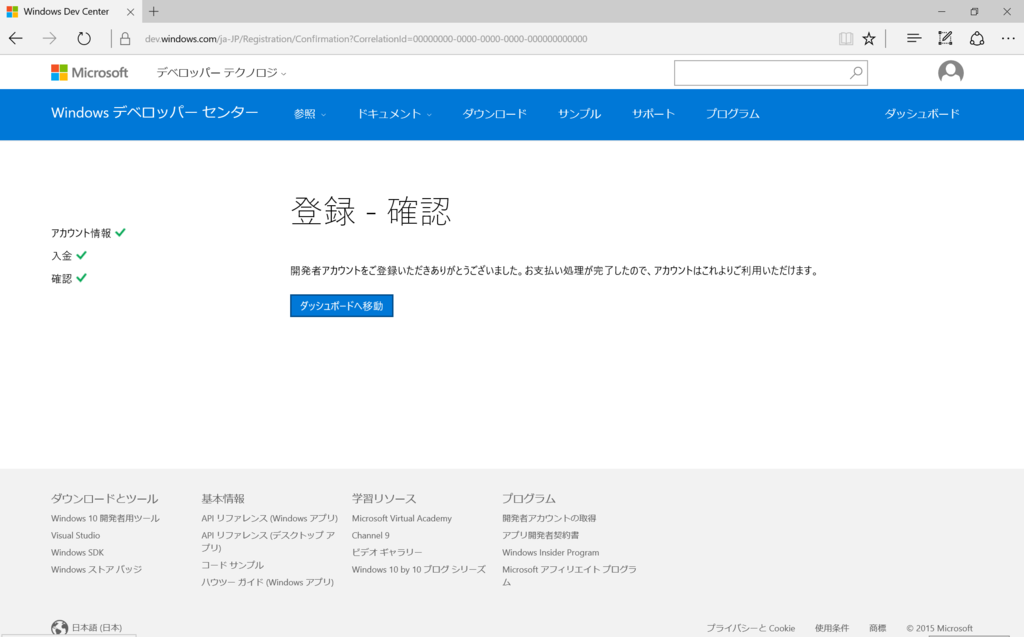
Task: Open 開発者アカウントの取得 footer link
Action: (549, 518)
